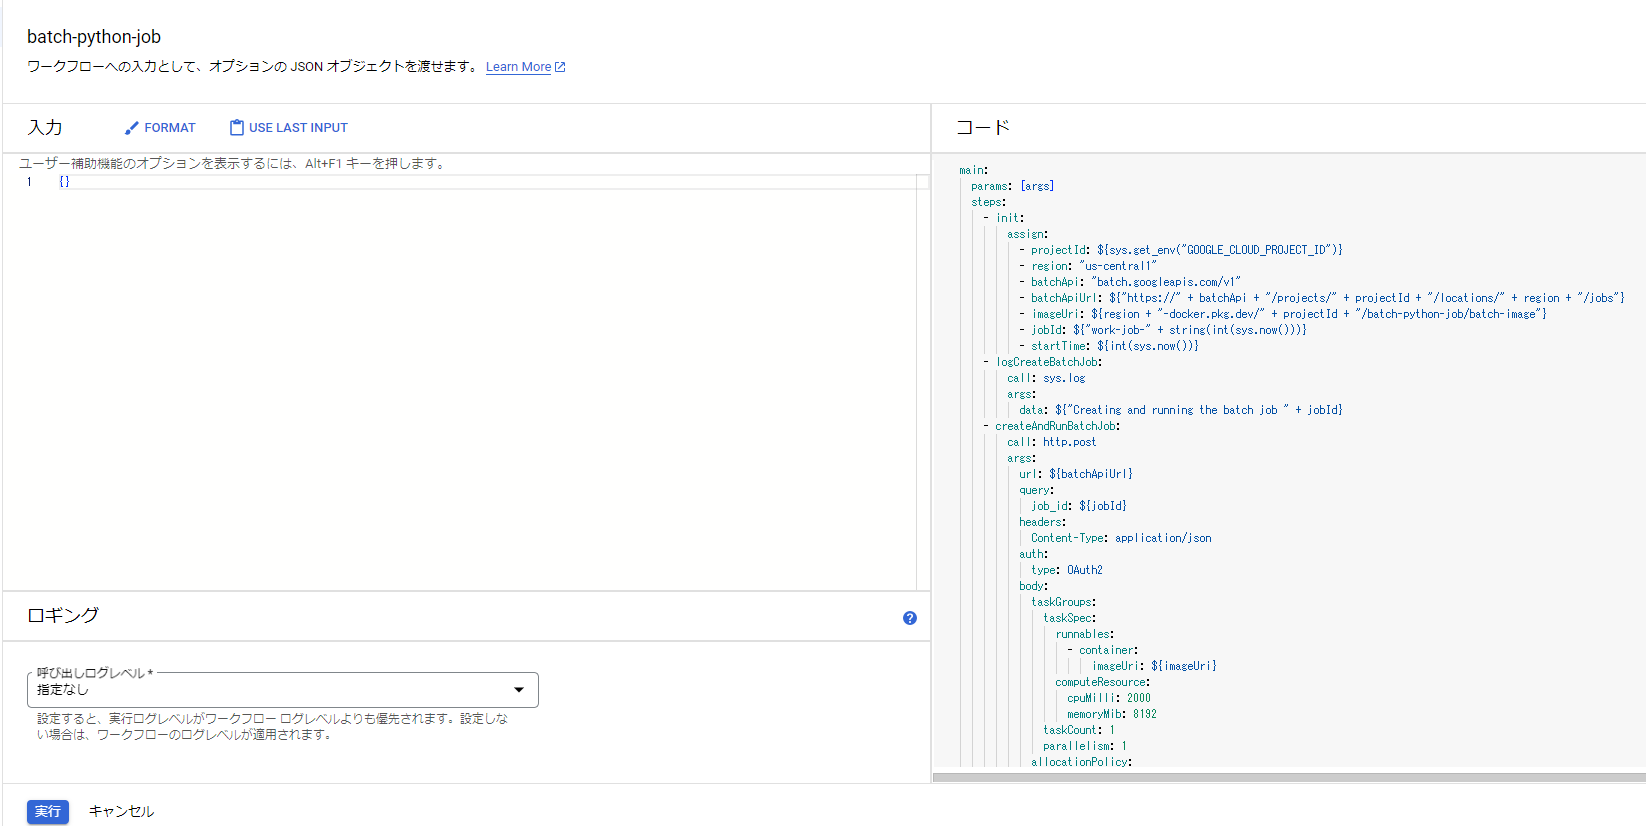Click the FORMAT label in the input toolbar
1646x826 pixels.
[170, 128]
